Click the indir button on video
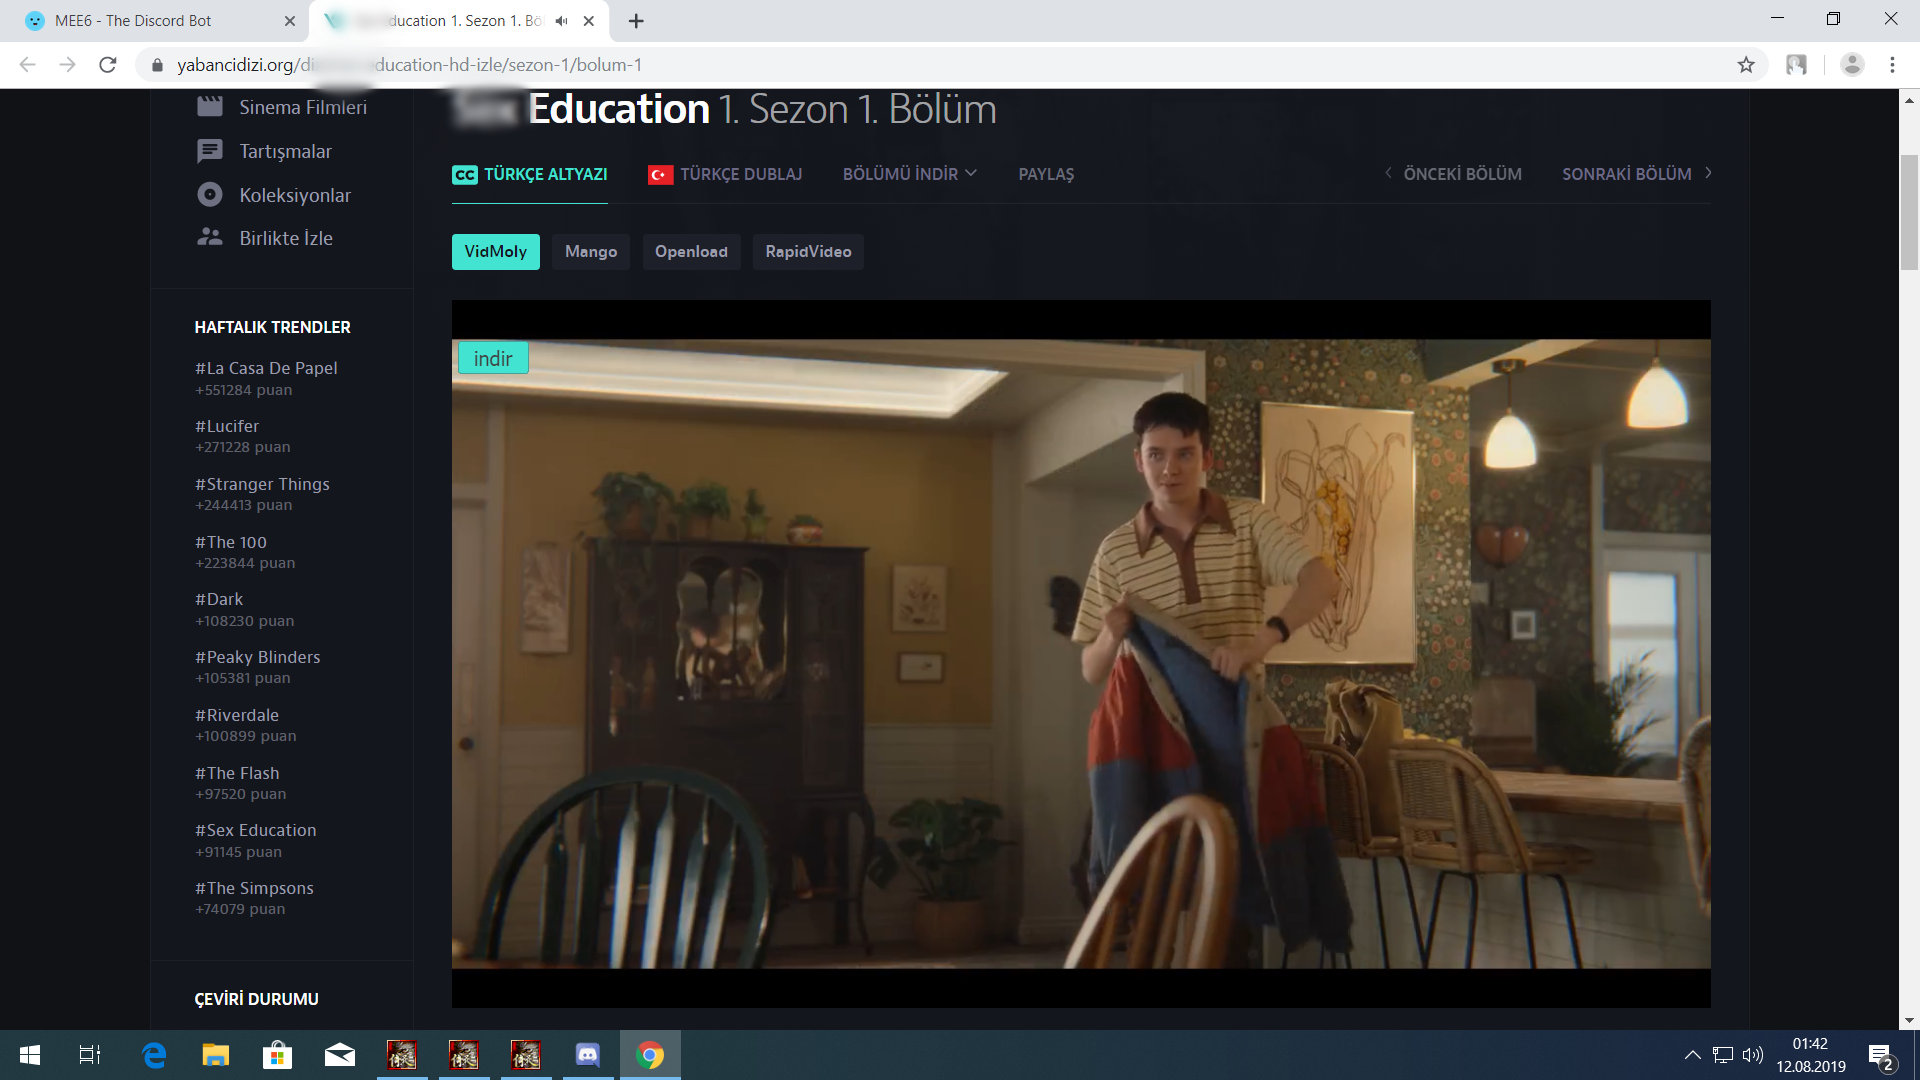The image size is (1920, 1080). [x=492, y=359]
